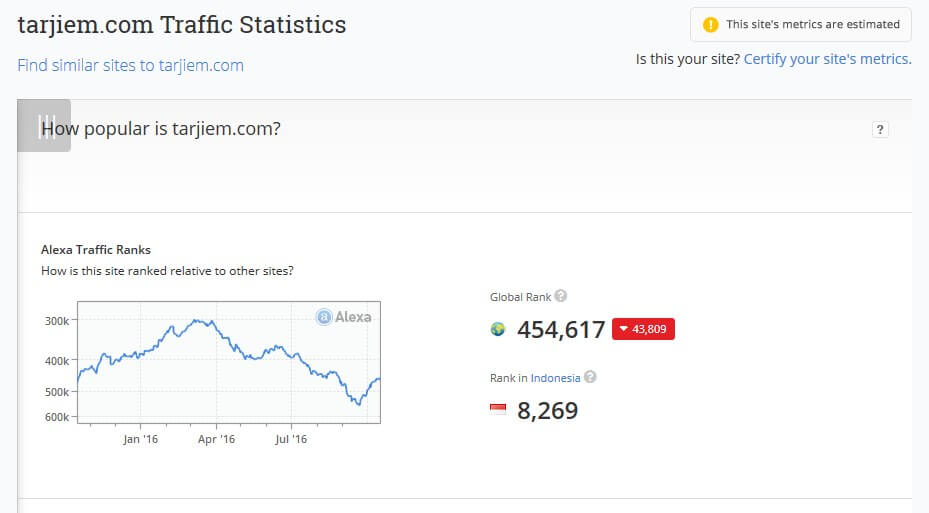Follow the Certify your site's metrics link
This screenshot has width=929, height=513.
click(827, 59)
